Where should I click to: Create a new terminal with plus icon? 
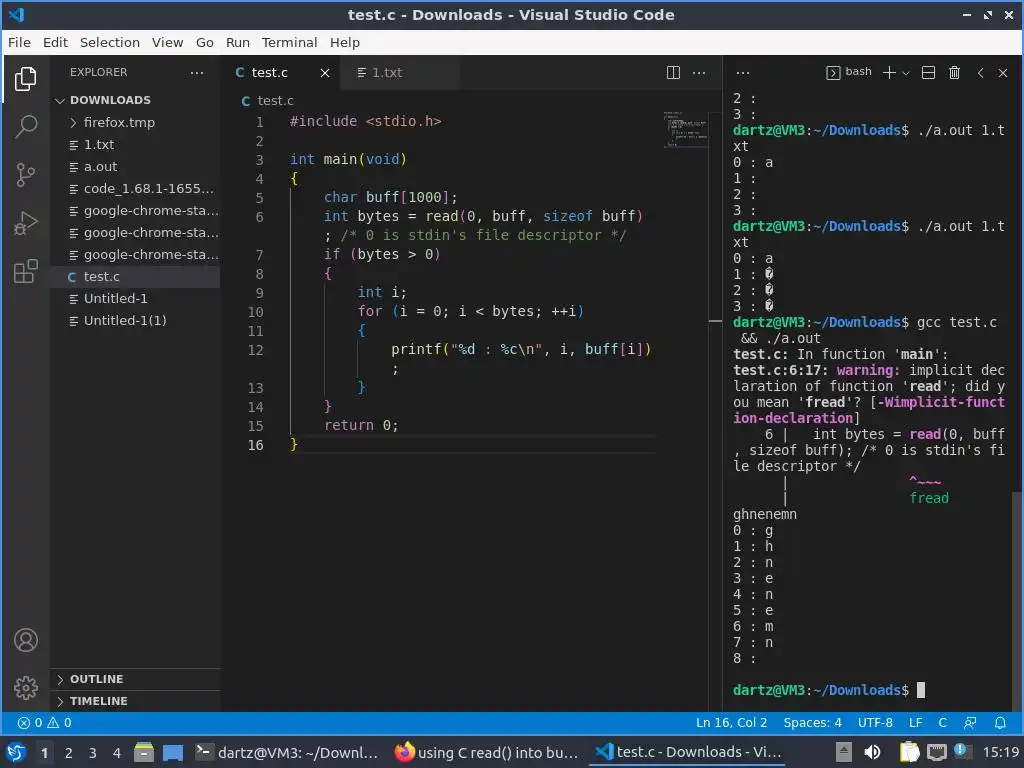(889, 72)
